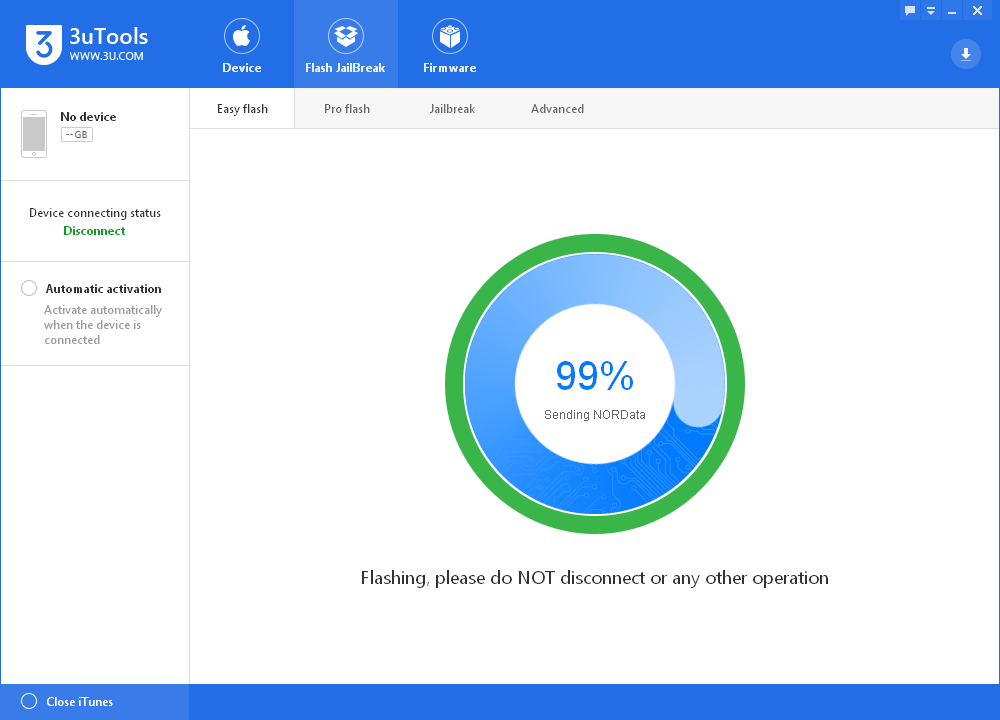1000x720 pixels.
Task: Switch to the Easy flash tab
Action: 242,109
